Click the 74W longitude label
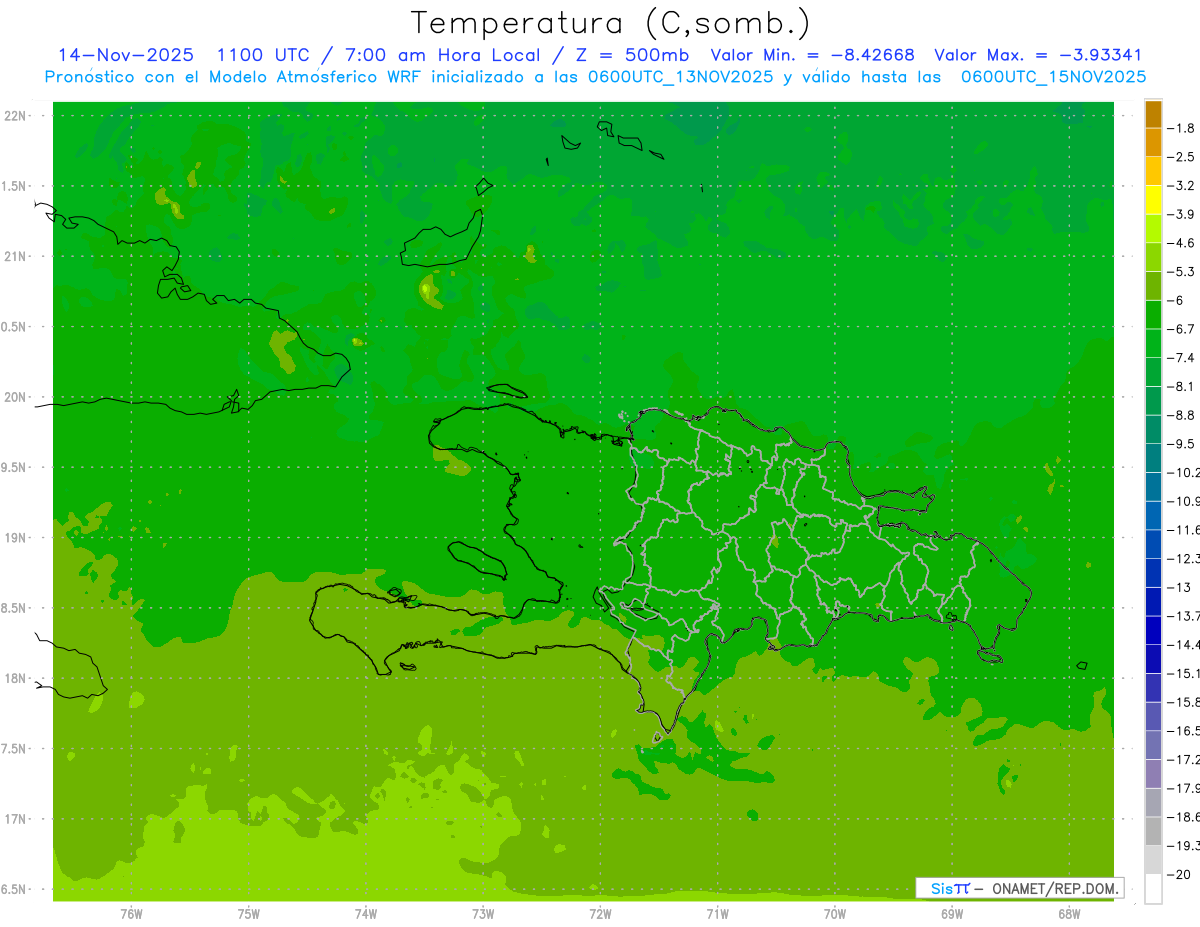The image size is (1200, 927). (x=366, y=914)
